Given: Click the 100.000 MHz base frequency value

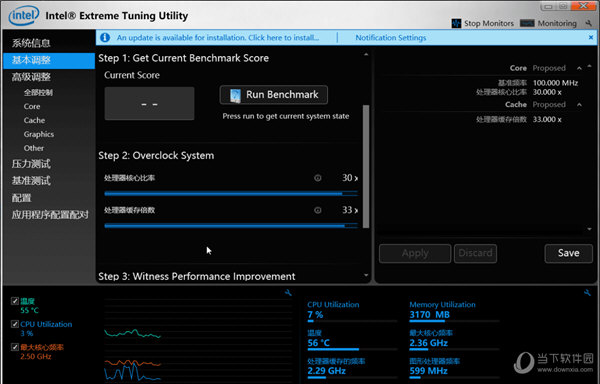Looking at the screenshot, I should [555, 83].
